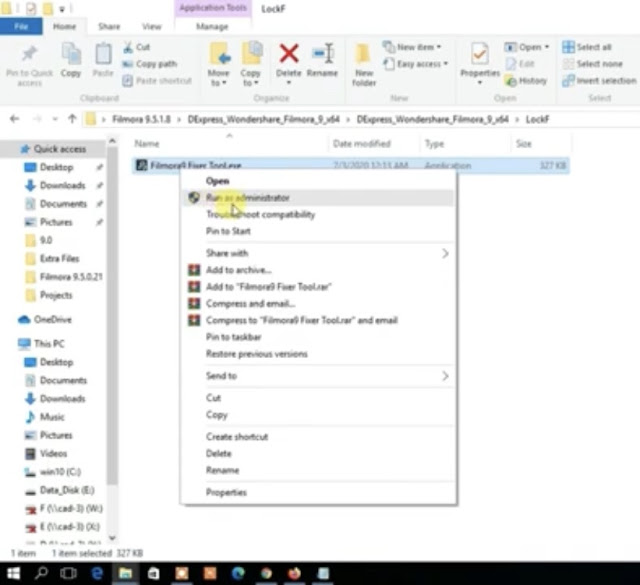Sort by the Type column header
Viewport: 640px width, 585px height.
click(434, 144)
